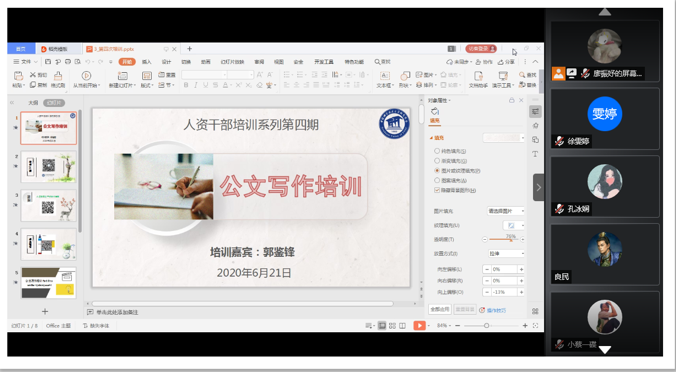Click the zoom slider handle in the status bar
The width and height of the screenshot is (676, 372).
click(x=486, y=326)
